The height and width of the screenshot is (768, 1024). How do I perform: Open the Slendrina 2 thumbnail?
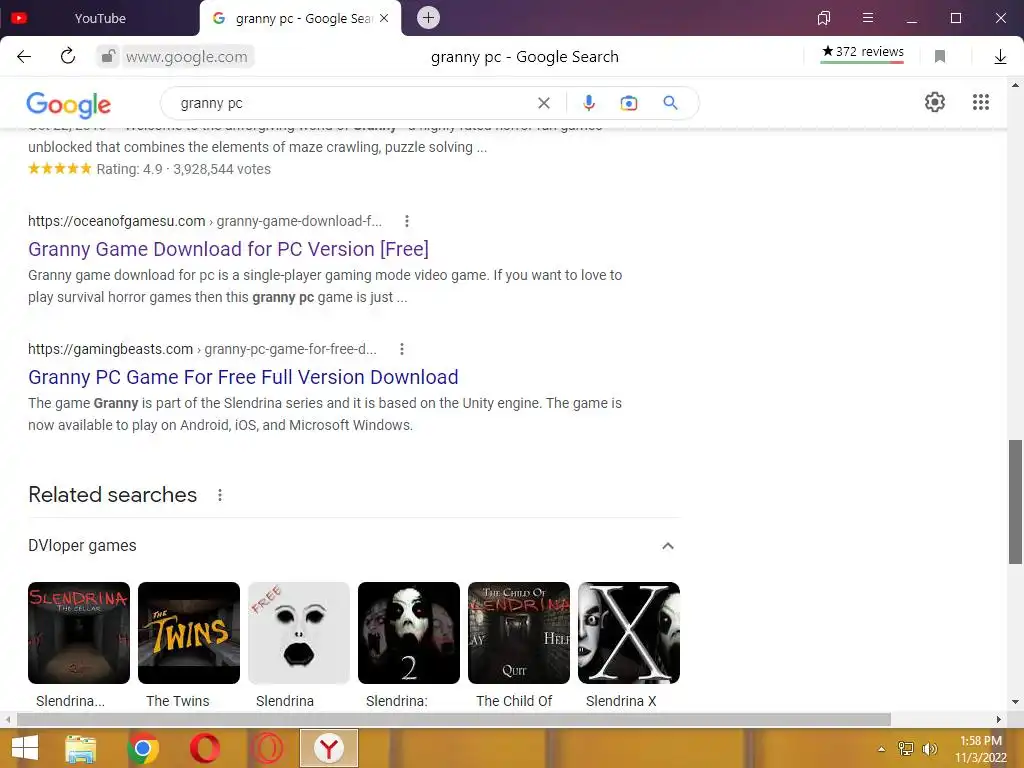[x=409, y=633]
